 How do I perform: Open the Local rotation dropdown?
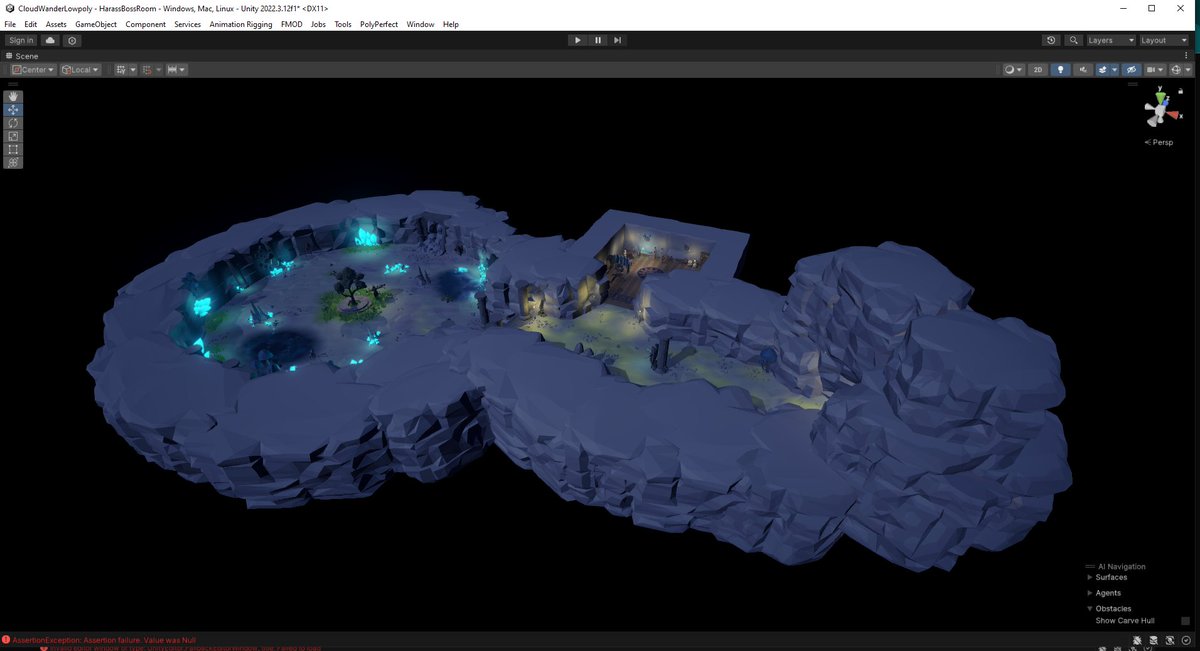pyautogui.click(x=80, y=70)
